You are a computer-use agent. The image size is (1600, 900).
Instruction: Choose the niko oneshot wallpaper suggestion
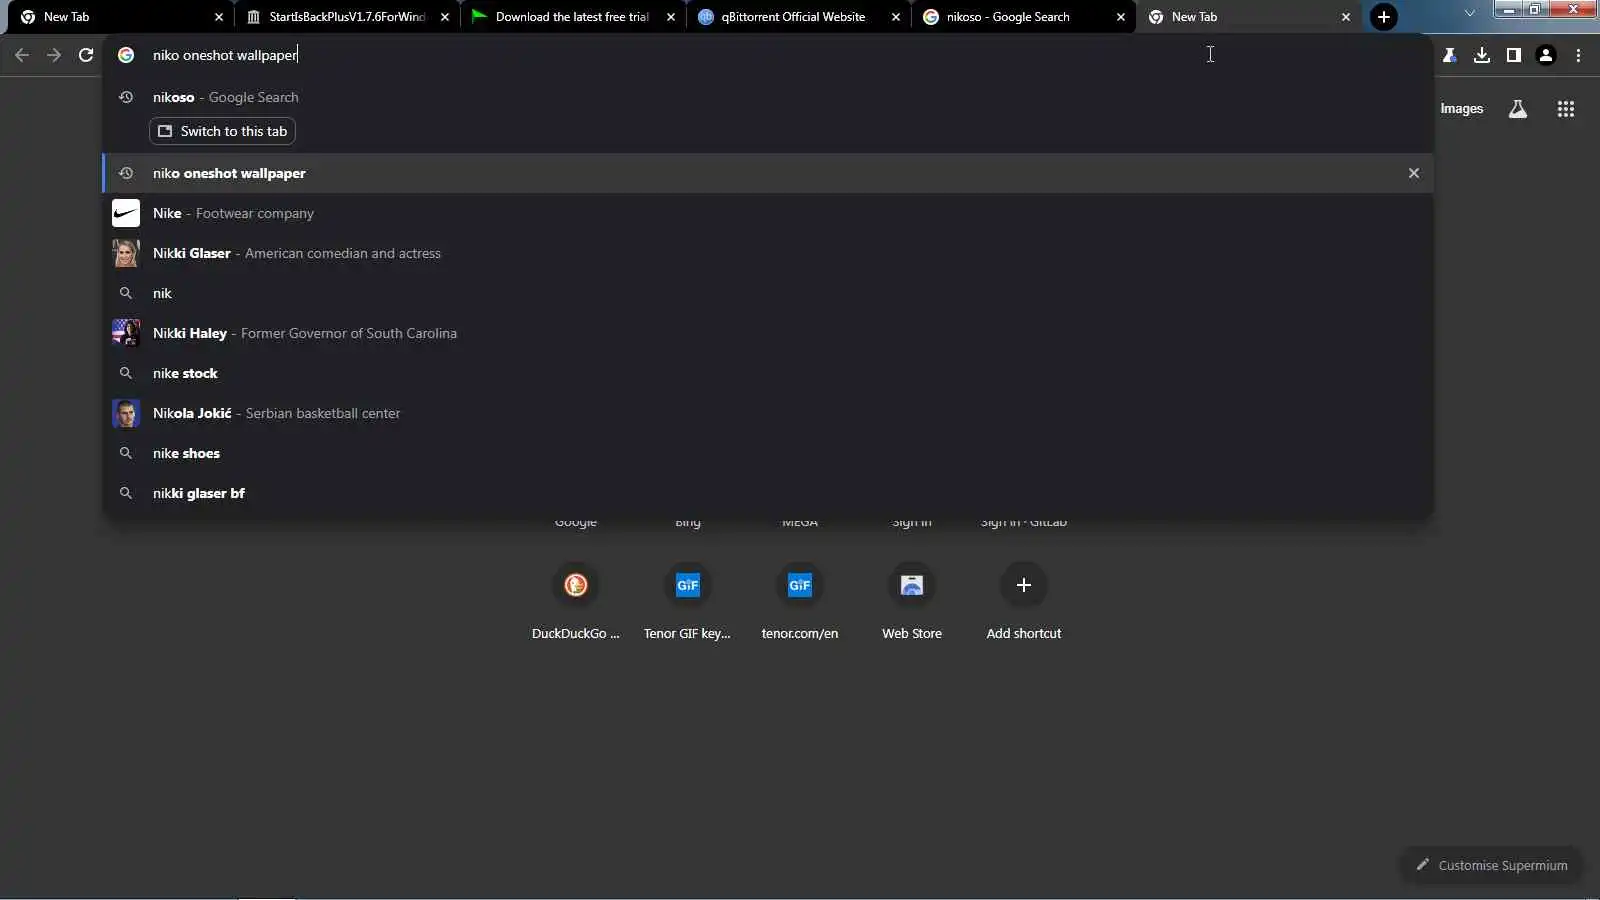click(768, 173)
